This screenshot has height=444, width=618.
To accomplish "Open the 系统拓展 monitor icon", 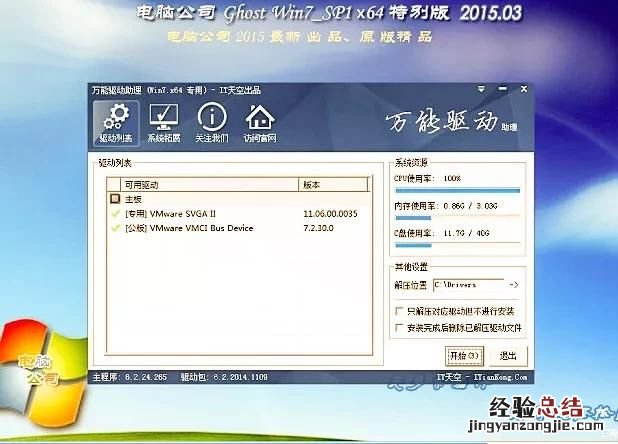I will (x=164, y=123).
